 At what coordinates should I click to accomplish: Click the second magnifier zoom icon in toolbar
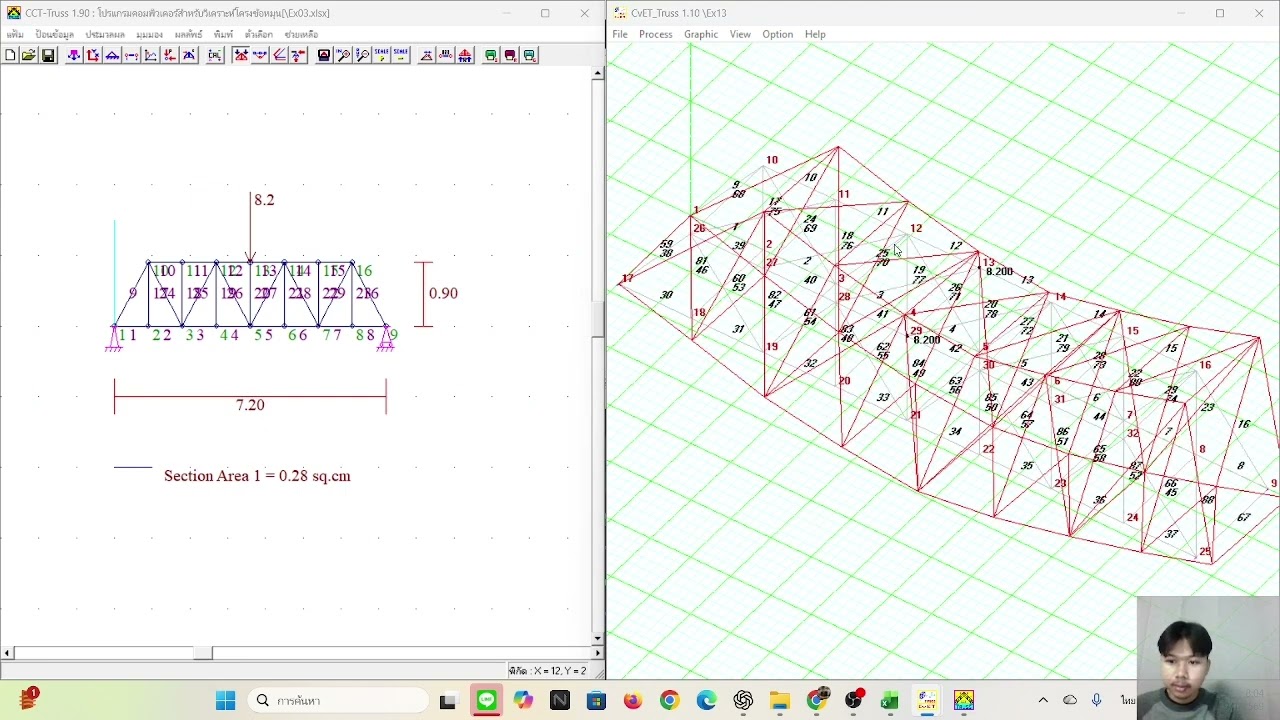tap(362, 55)
